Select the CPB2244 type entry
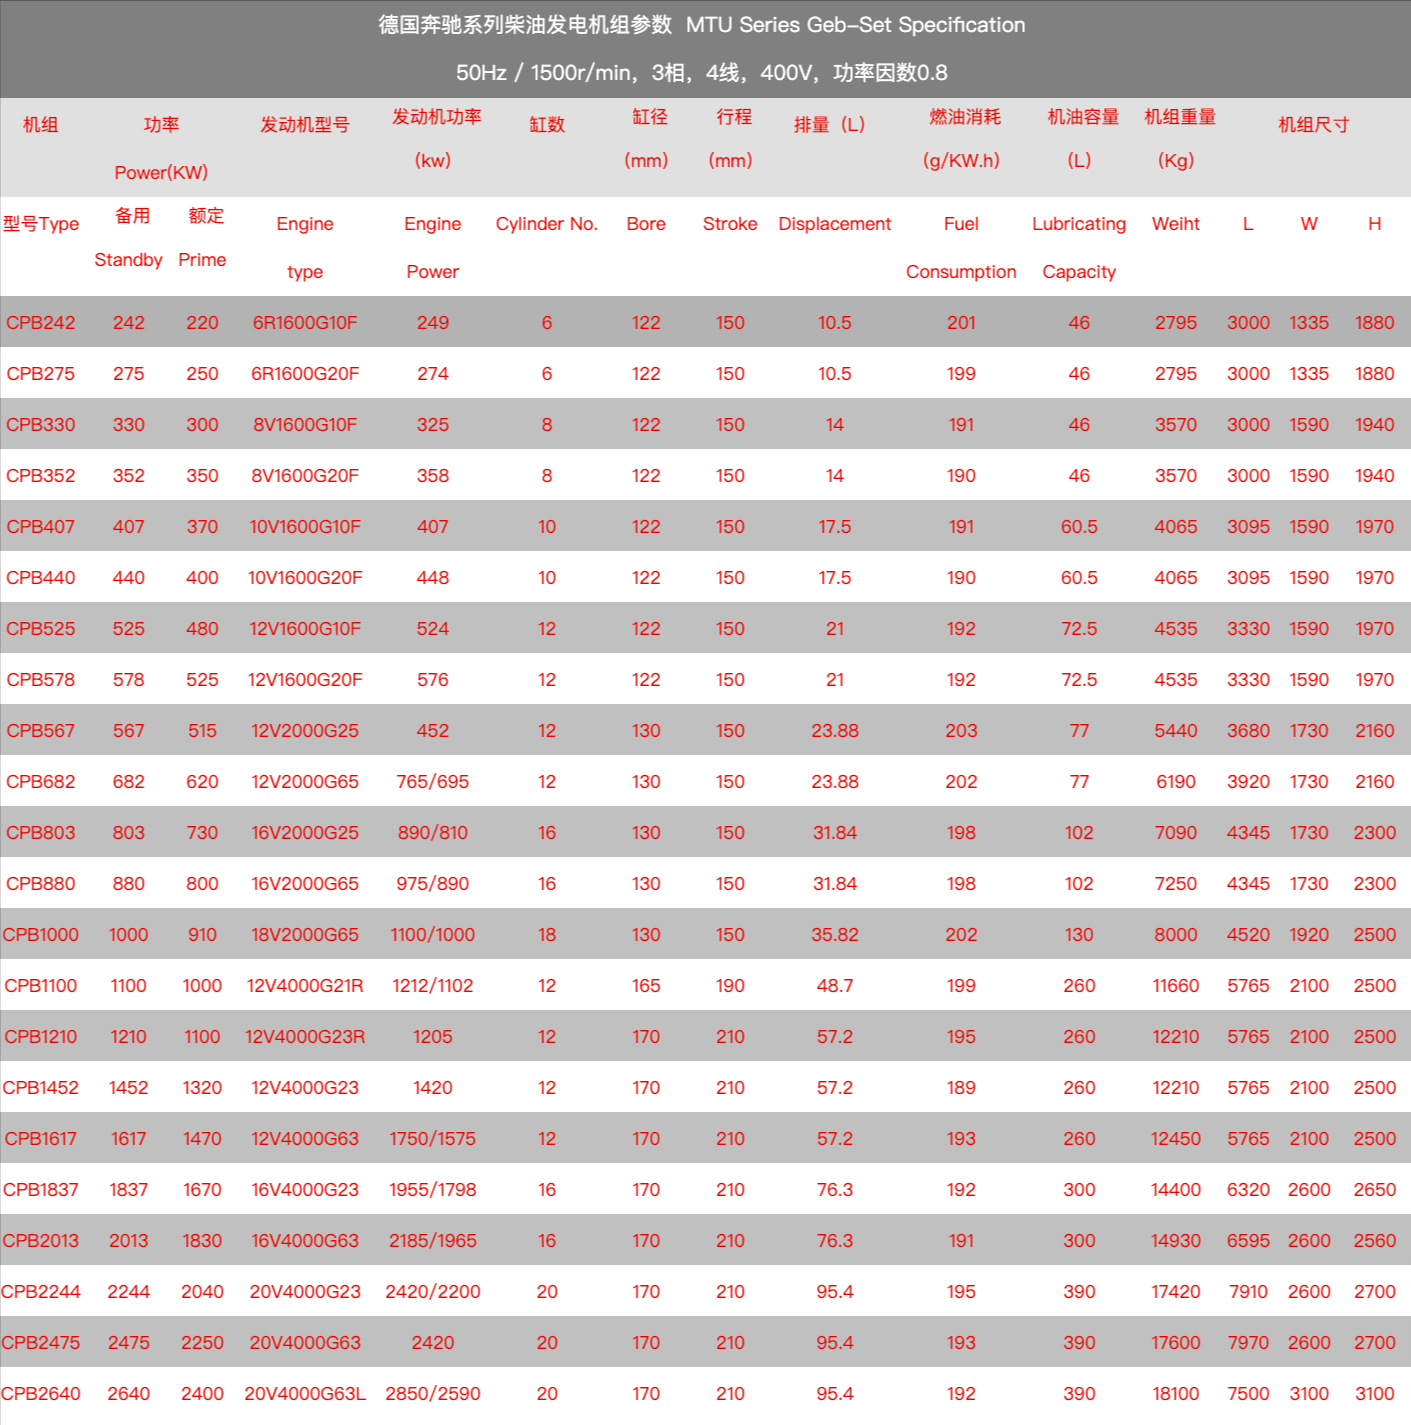Viewport: 1411px width, 1425px height. click(x=41, y=1292)
